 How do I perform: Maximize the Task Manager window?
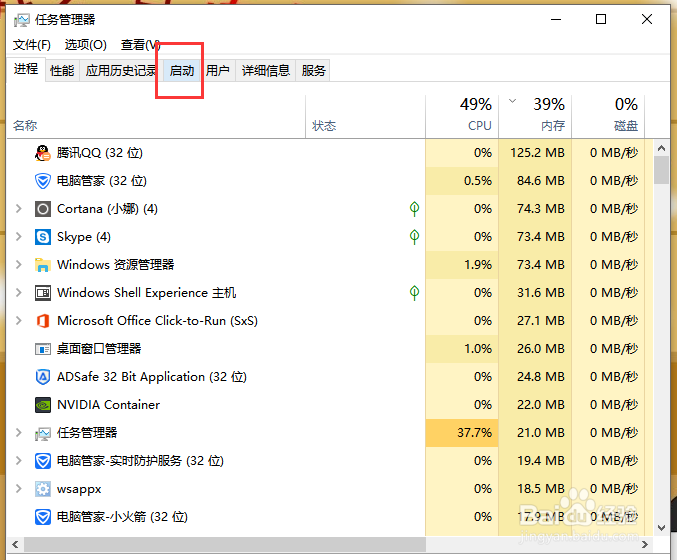click(x=601, y=19)
